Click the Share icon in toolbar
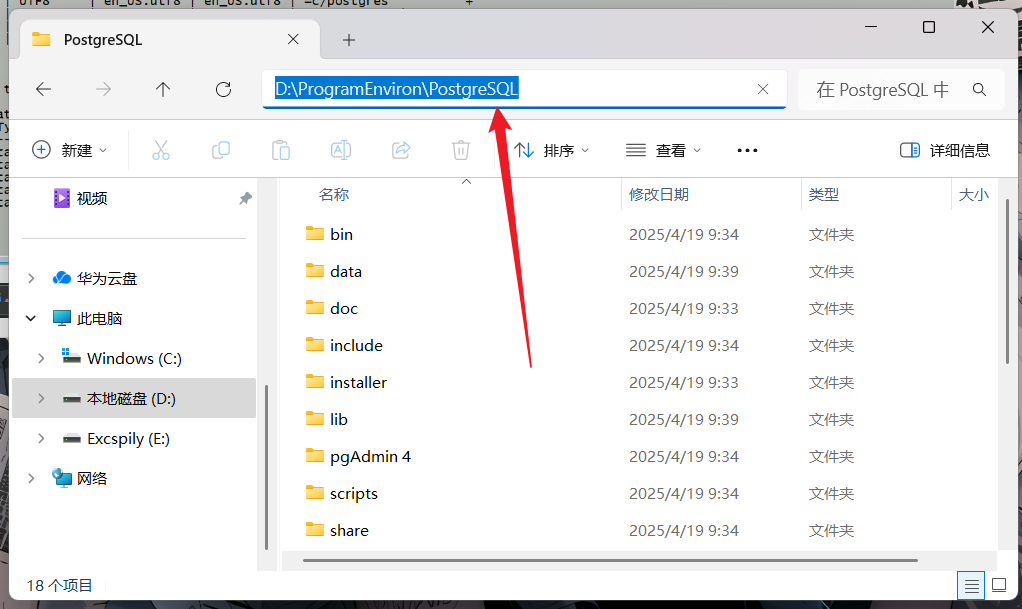Screen dimensions: 1022x609 (401, 151)
